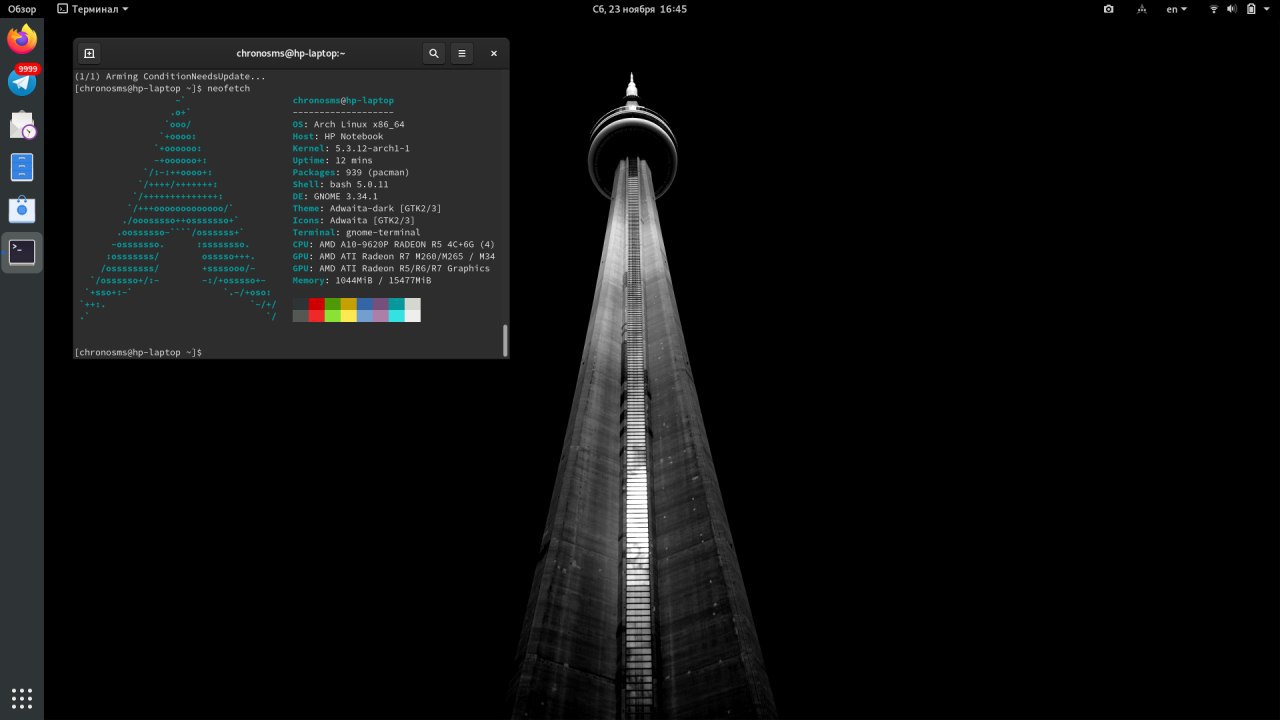Click the battery status icon

click(x=1250, y=9)
